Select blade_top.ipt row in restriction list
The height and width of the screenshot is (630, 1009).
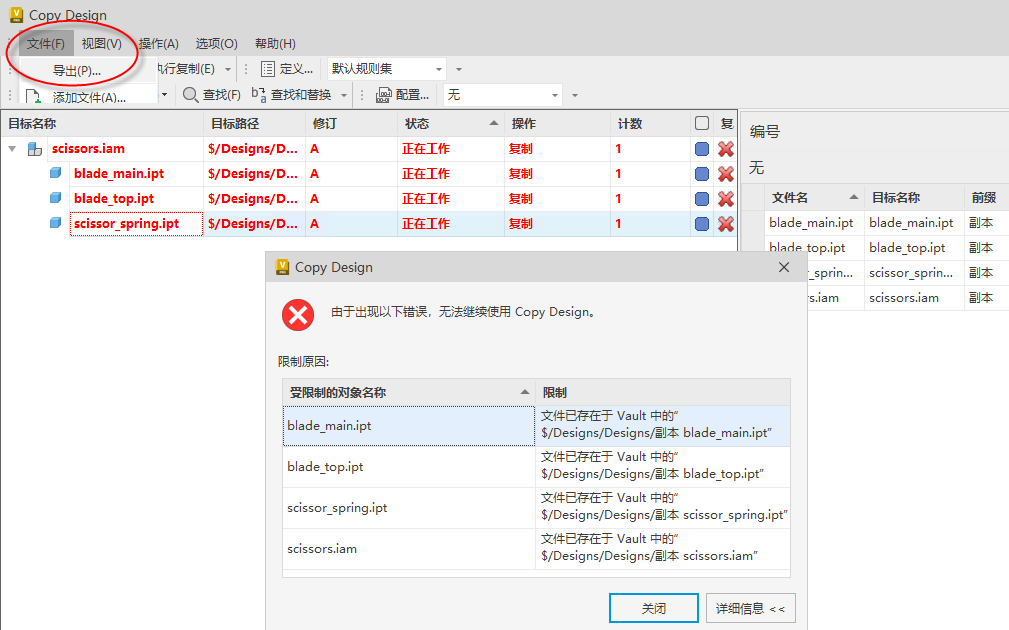[x=537, y=467]
